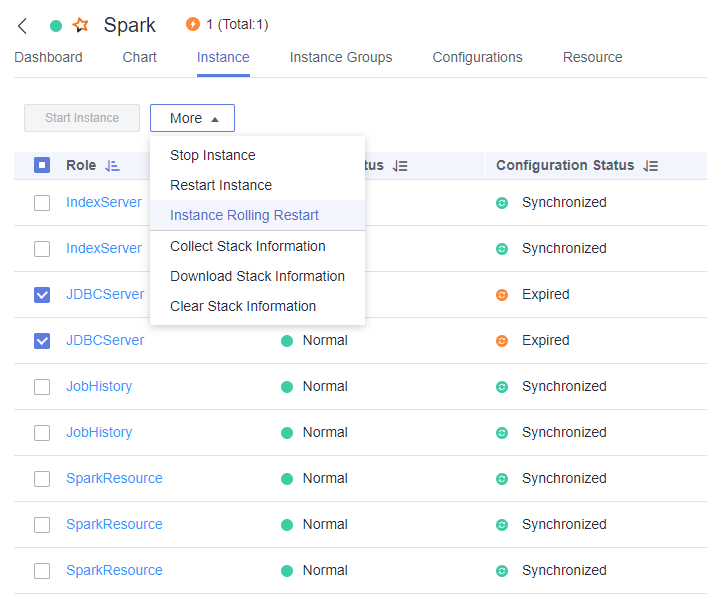Click the green Spark service status dot
Viewport: 707px width, 611px height.
click(x=56, y=26)
